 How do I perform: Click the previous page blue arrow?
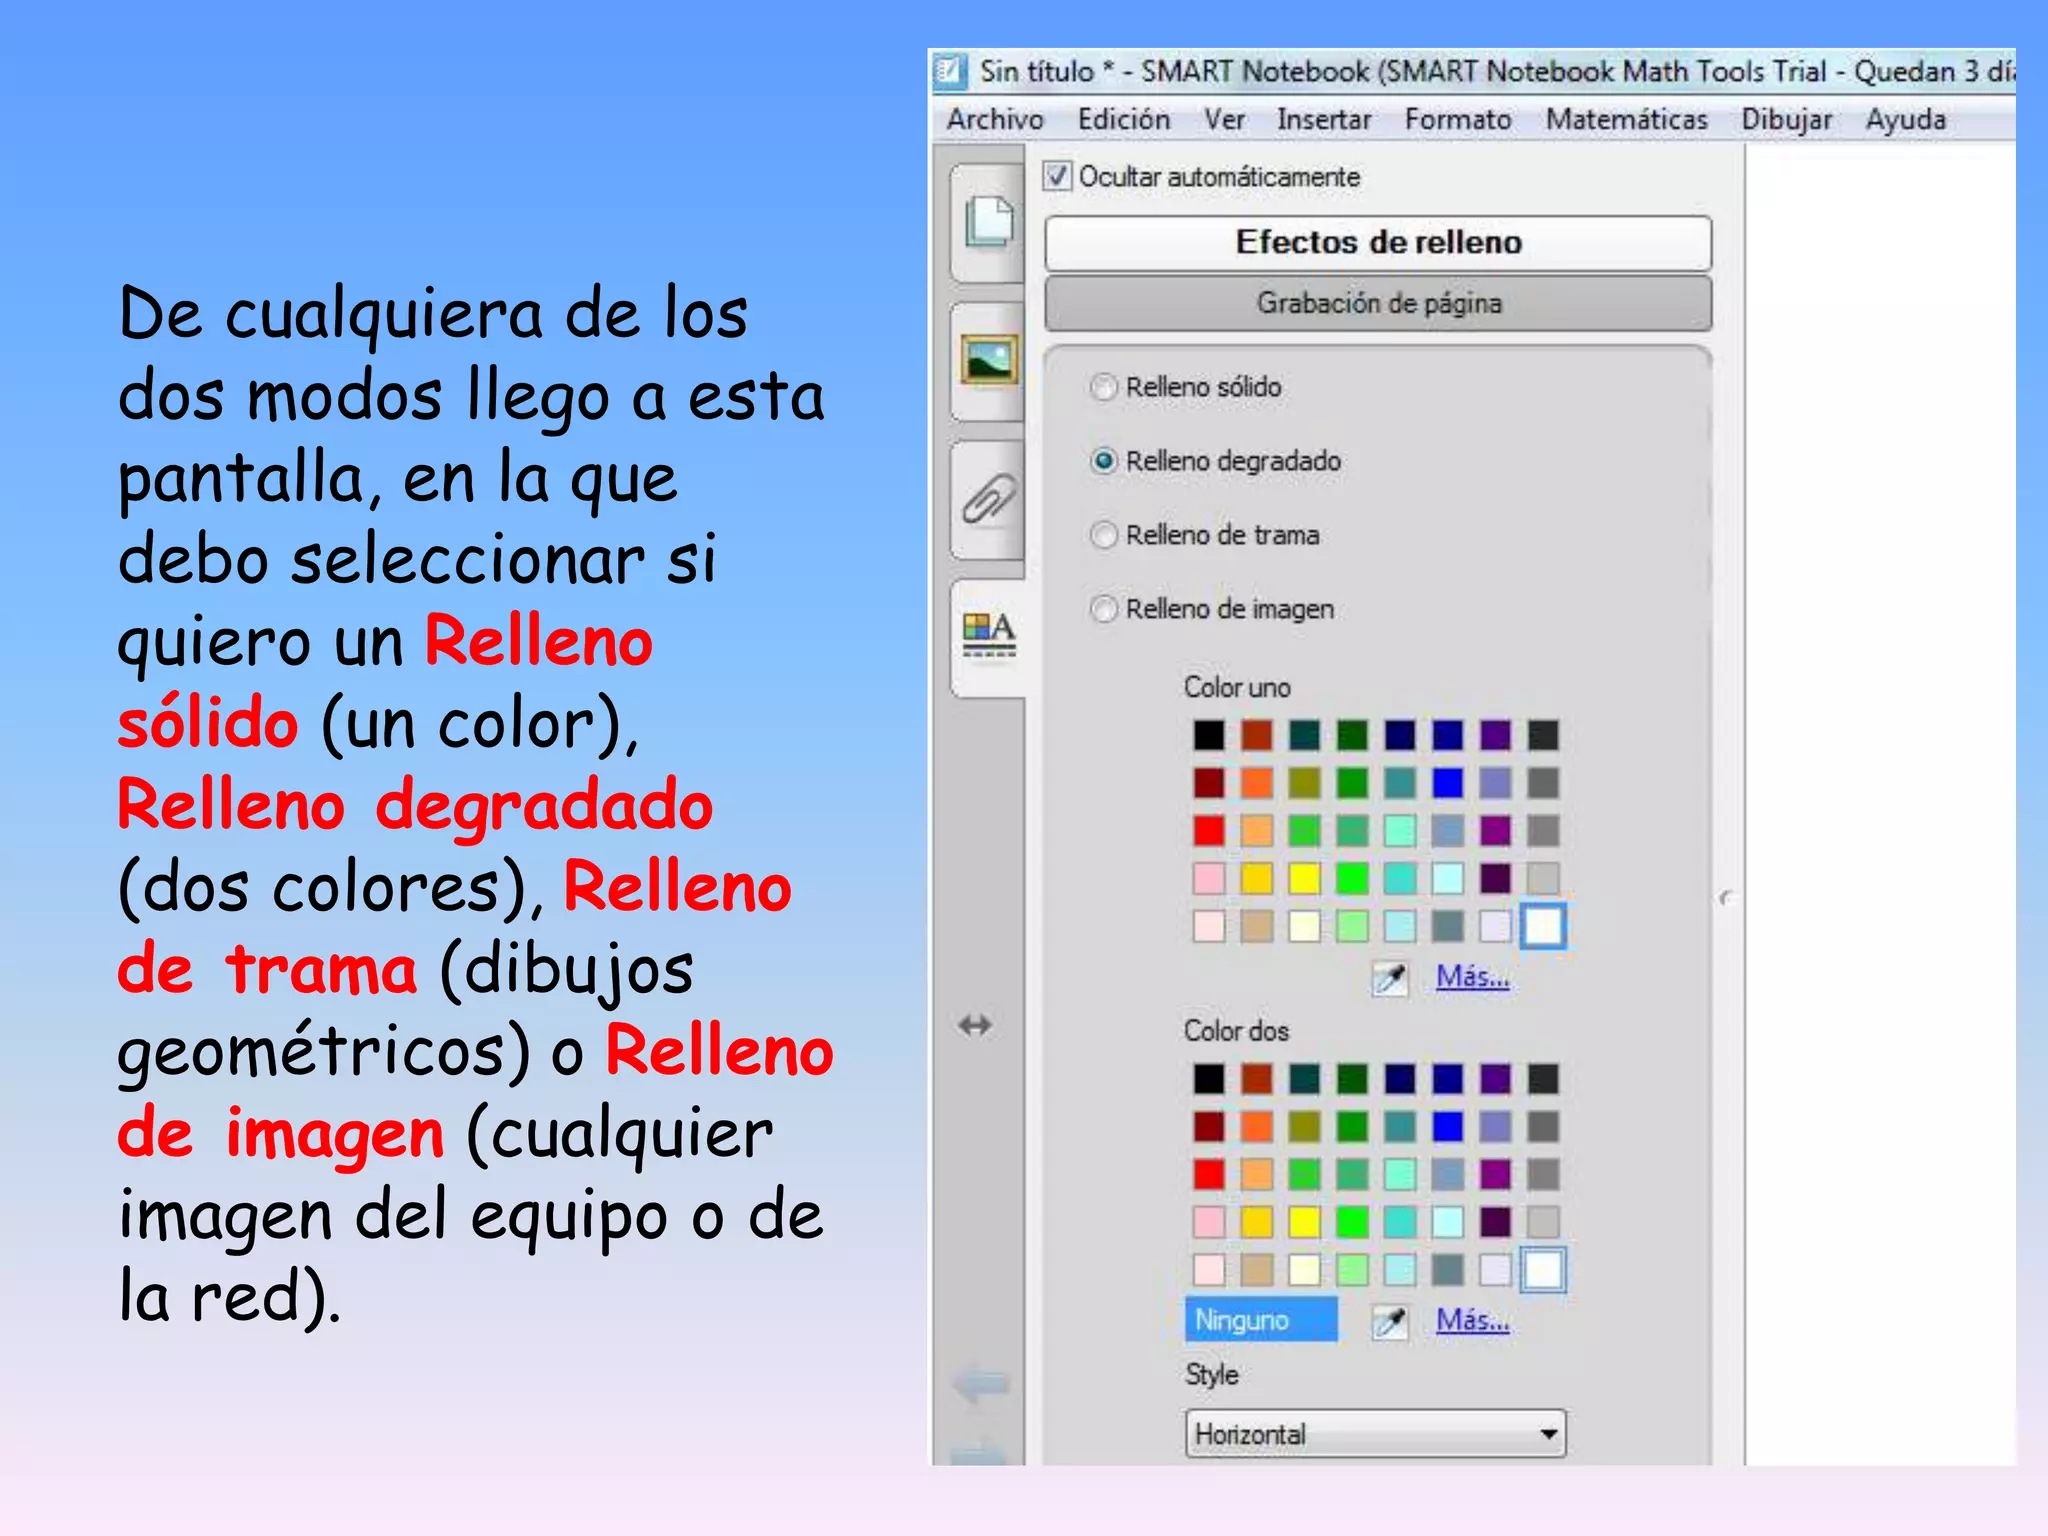[981, 1384]
